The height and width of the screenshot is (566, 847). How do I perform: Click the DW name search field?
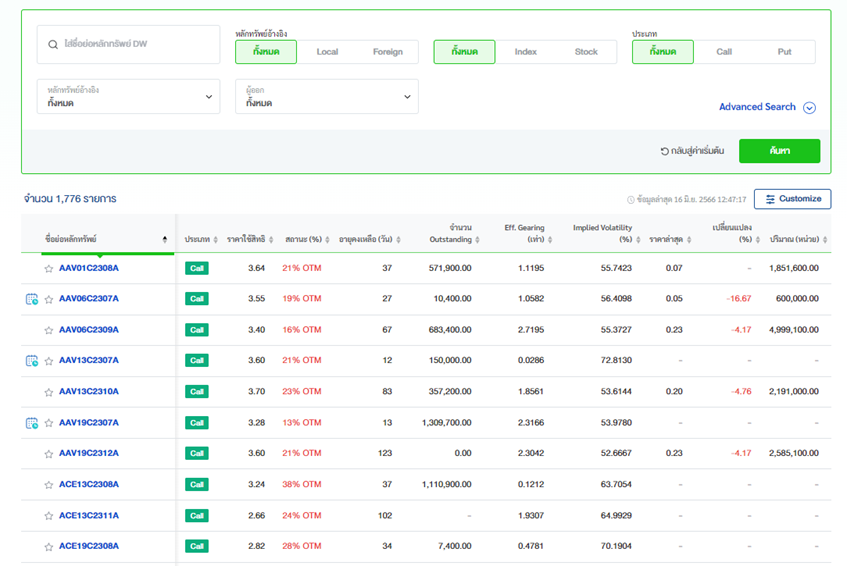tap(128, 45)
